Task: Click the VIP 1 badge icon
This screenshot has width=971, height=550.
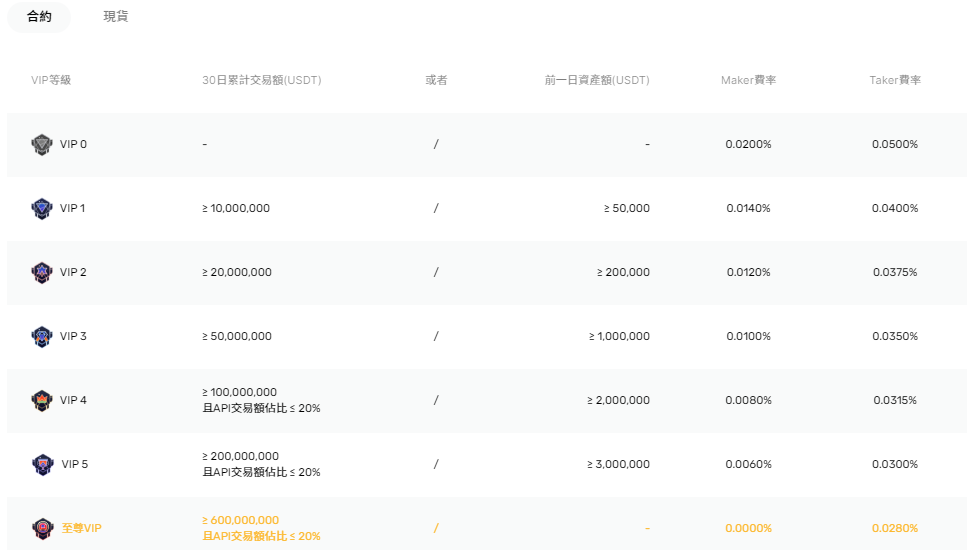Action: 41,209
